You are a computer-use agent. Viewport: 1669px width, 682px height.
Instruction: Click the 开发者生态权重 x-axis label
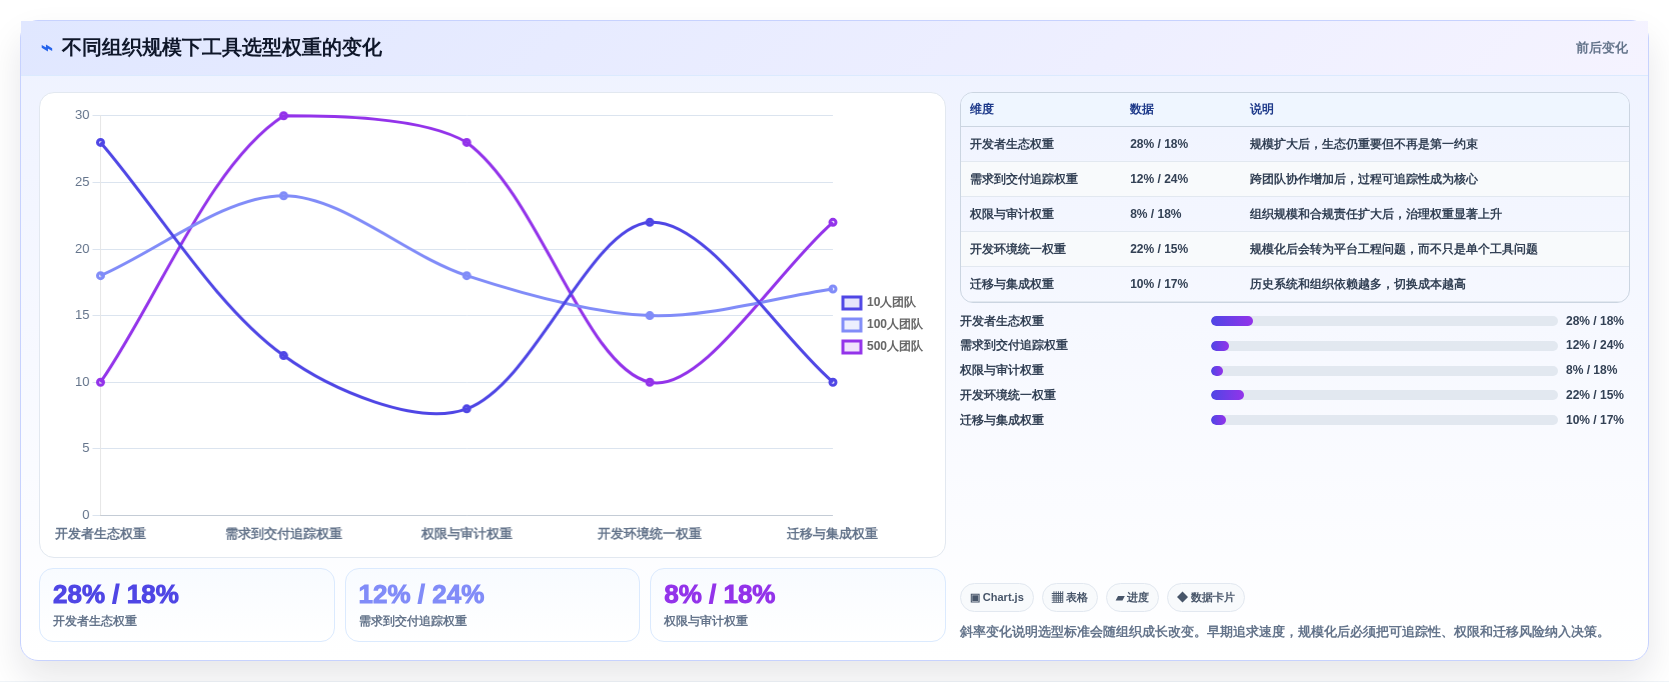100,534
